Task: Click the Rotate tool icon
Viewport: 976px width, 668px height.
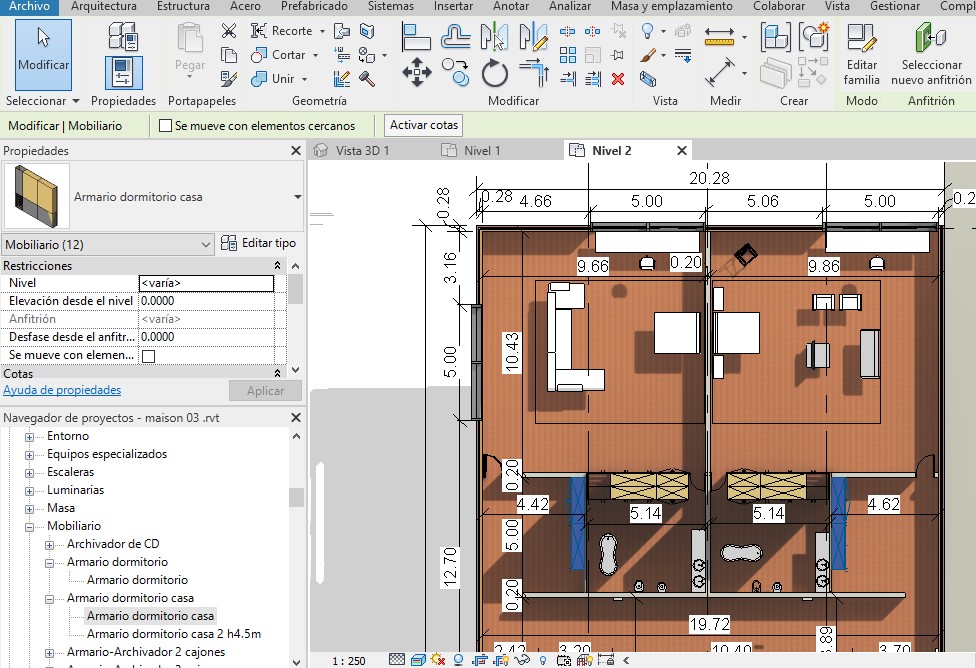Action: point(495,72)
